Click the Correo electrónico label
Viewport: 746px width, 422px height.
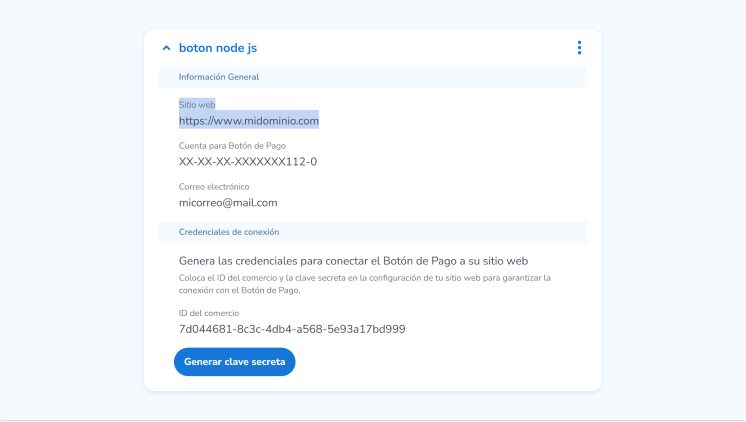point(214,187)
